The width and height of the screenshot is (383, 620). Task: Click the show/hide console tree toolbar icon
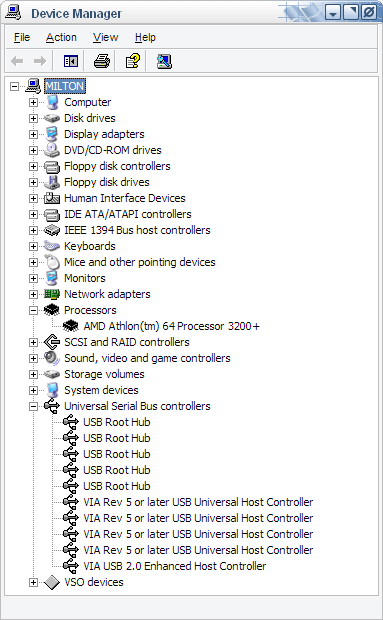tap(71, 61)
